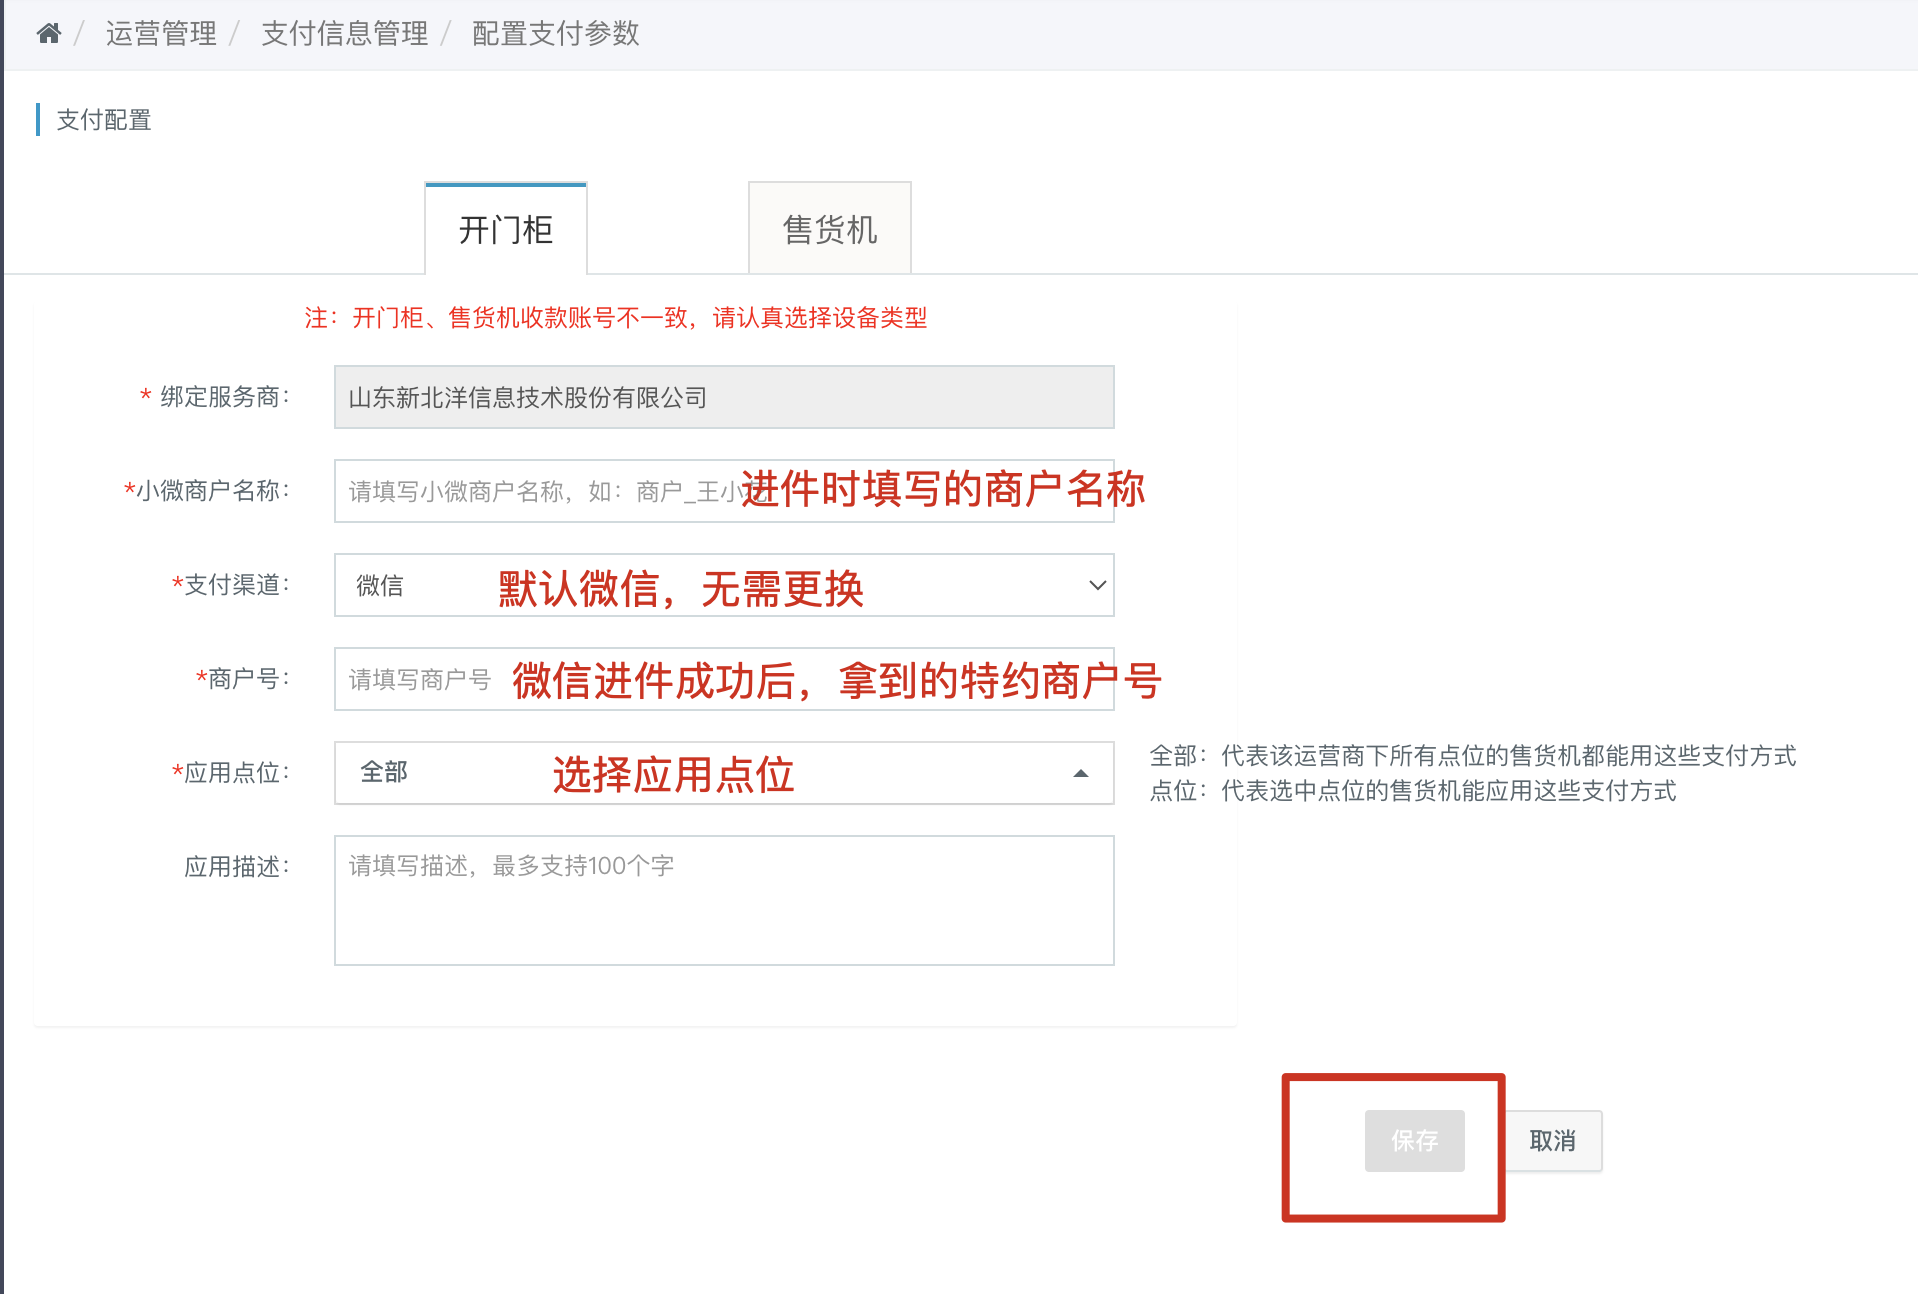Click the triangle arrow of 应用点位 dropdown
This screenshot has width=1918, height=1294.
coord(1081,773)
